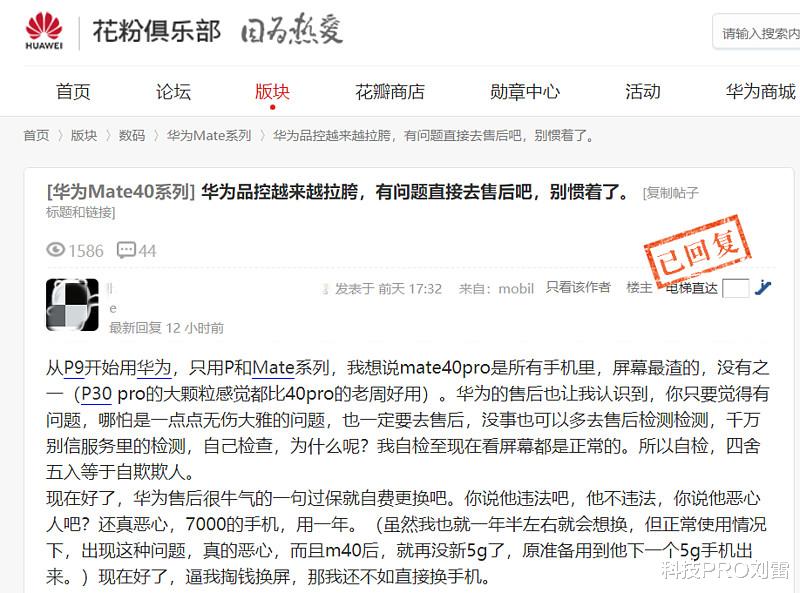Click the blue jump arrow beside 电梯直达
Image resolution: width=800 pixels, height=593 pixels.
pos(762,286)
